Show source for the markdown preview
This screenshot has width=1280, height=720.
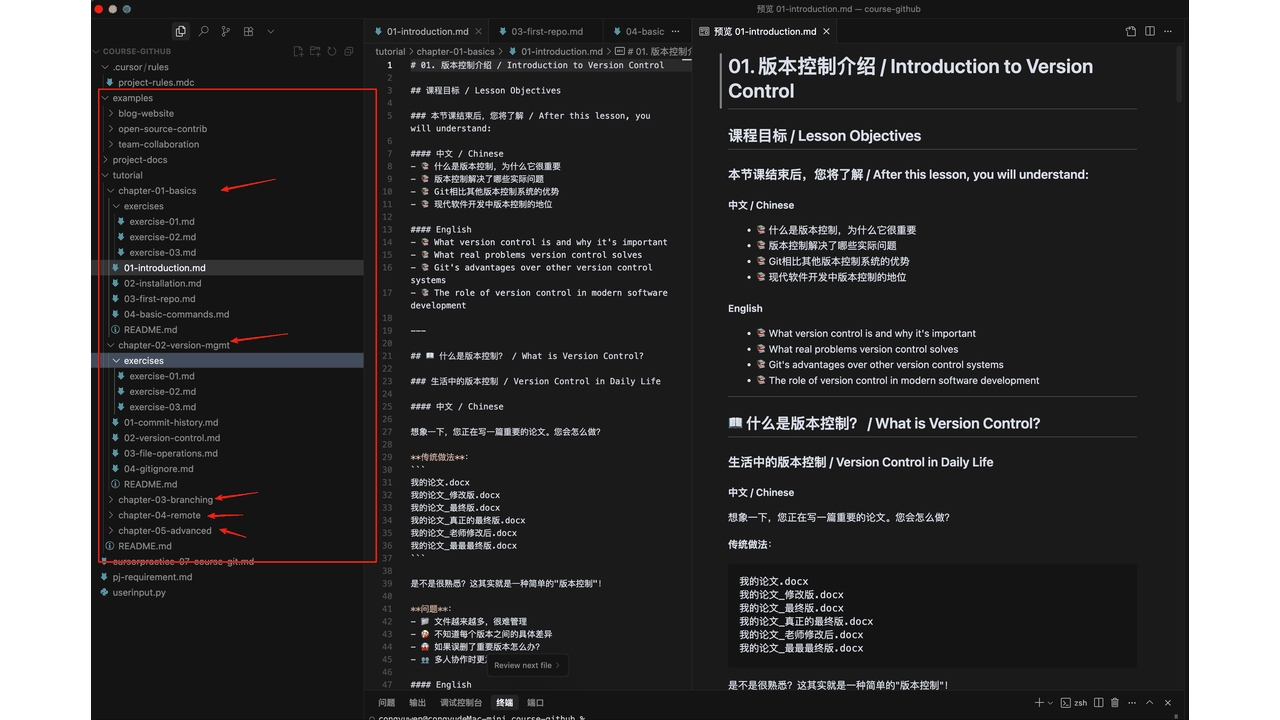[x=1131, y=32]
